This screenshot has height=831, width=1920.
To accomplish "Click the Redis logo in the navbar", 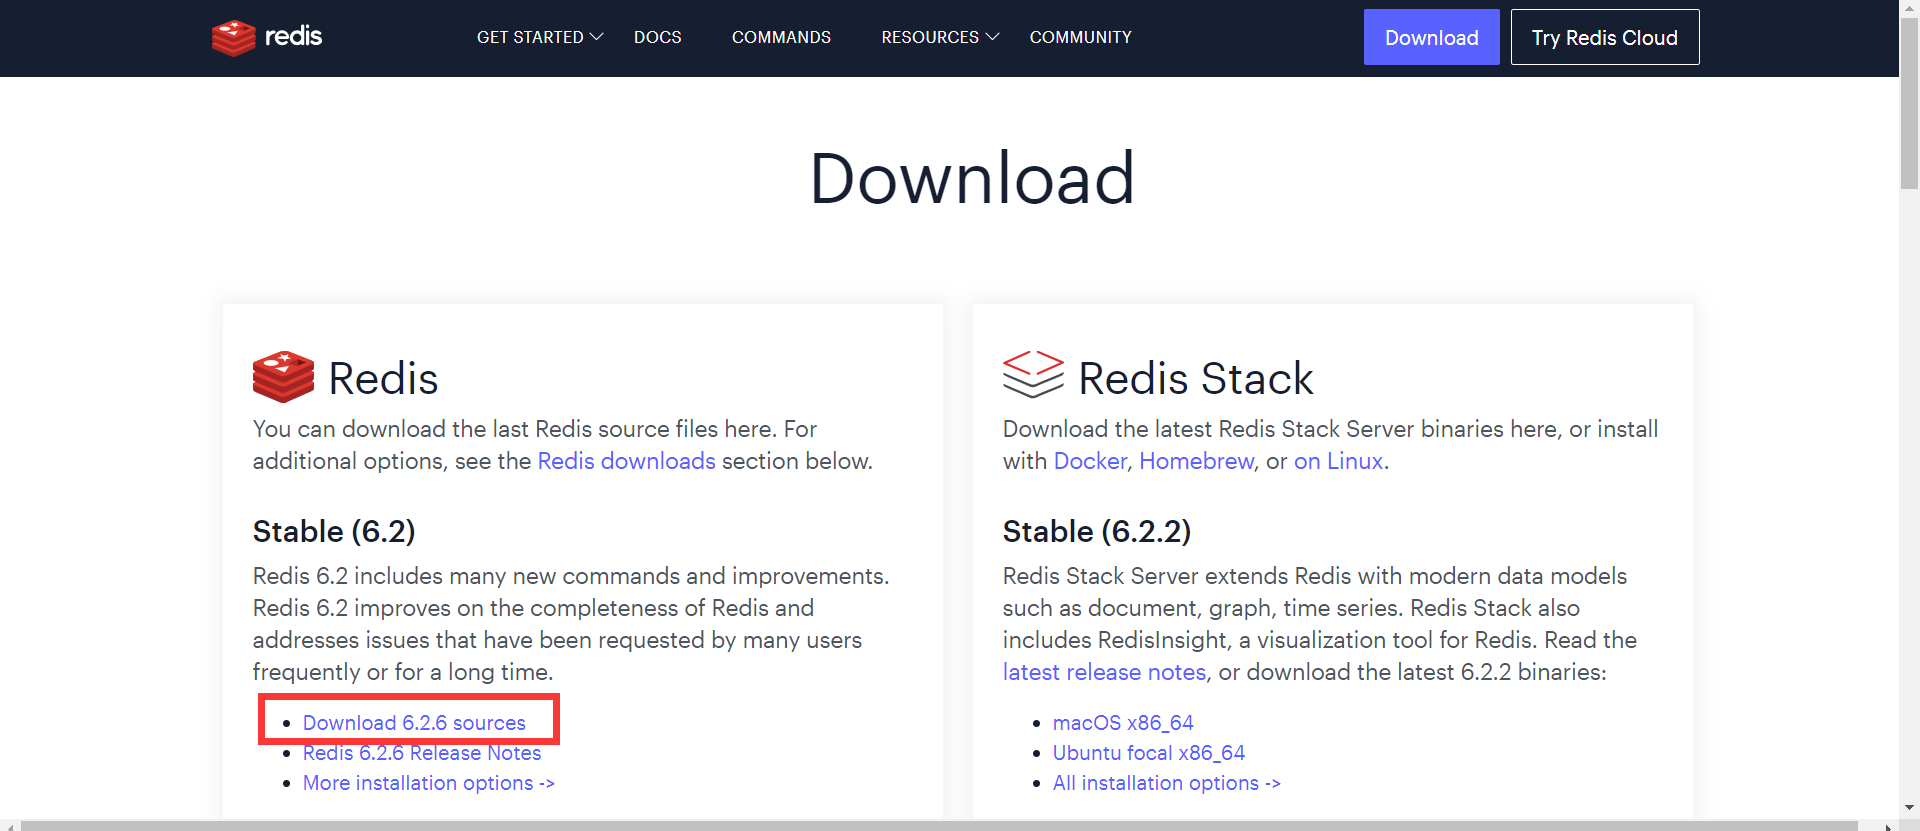I will [x=267, y=37].
